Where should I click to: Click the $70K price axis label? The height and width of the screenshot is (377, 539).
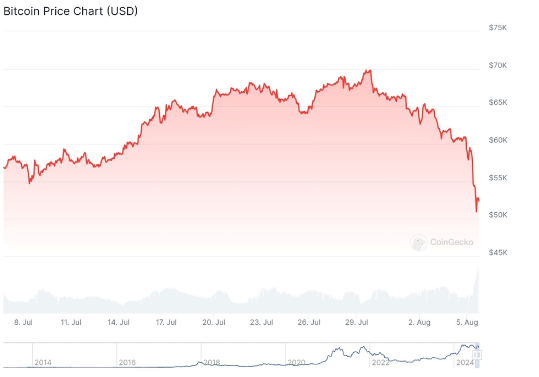(498, 65)
